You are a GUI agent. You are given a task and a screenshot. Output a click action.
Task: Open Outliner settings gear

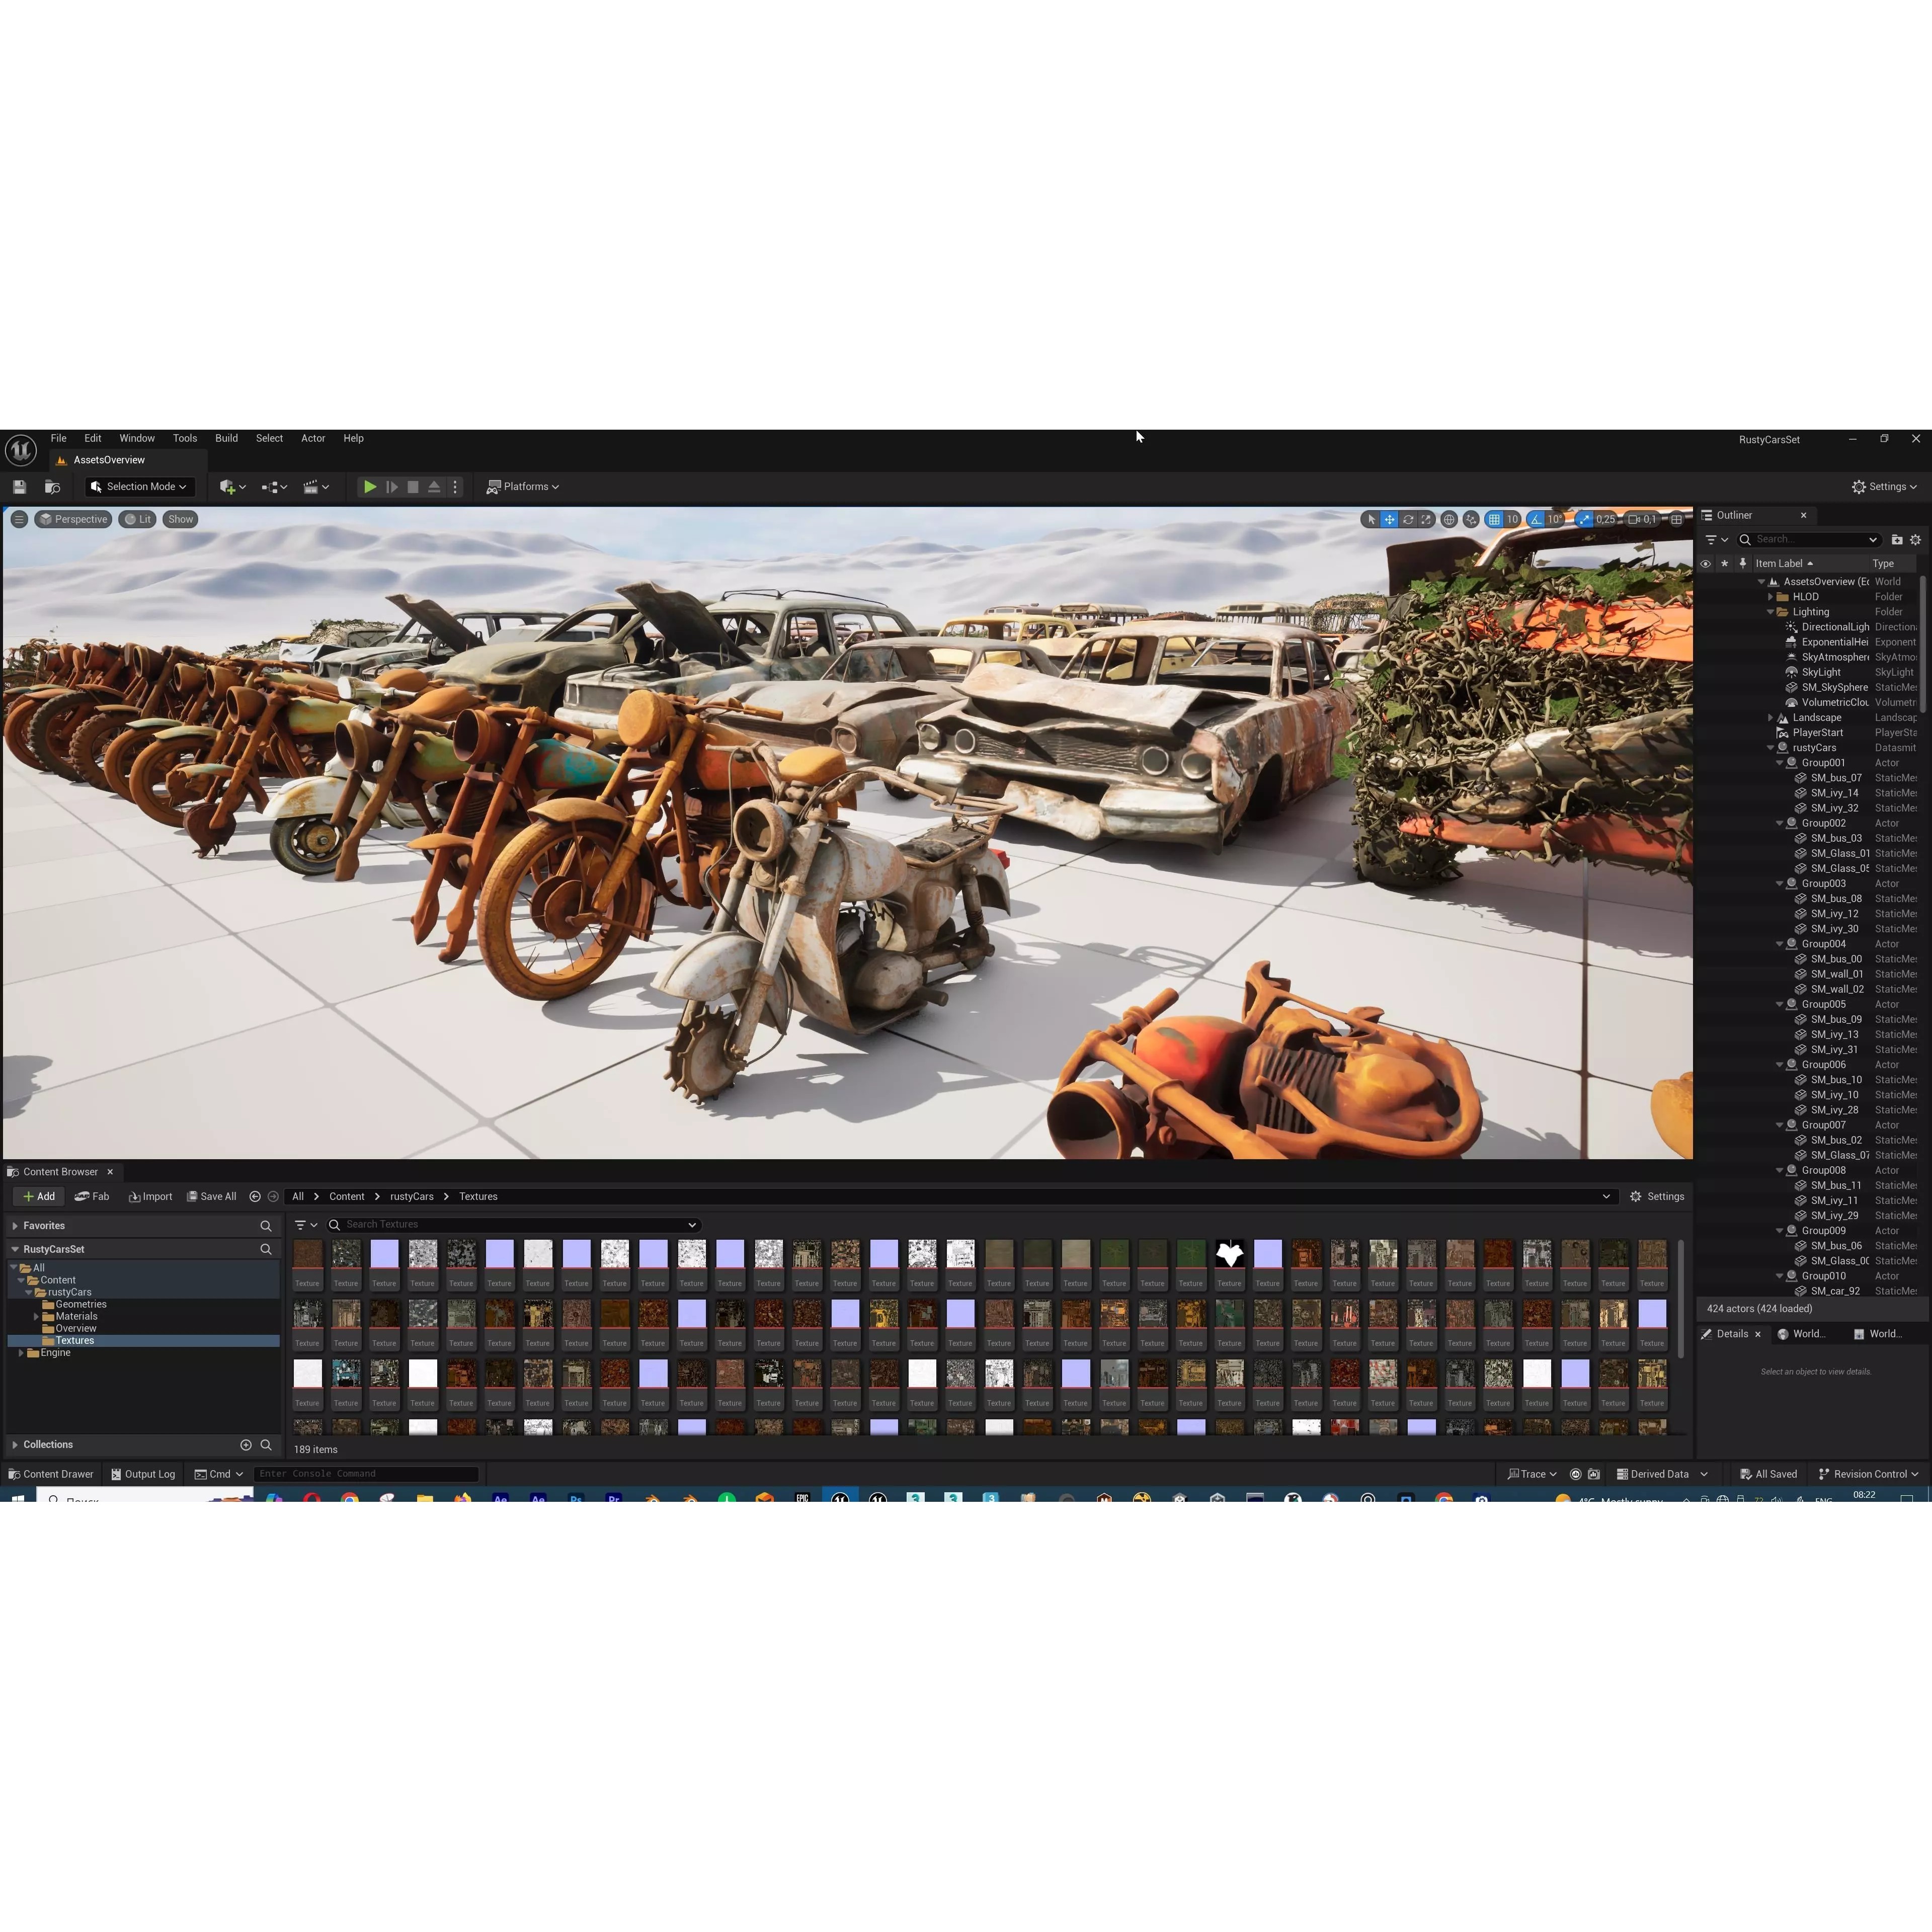click(1915, 540)
